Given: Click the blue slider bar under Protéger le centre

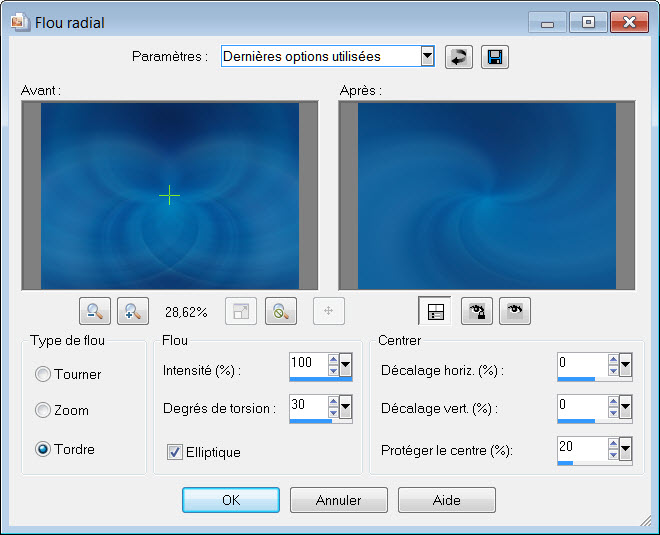Looking at the screenshot, I should click(x=565, y=463).
